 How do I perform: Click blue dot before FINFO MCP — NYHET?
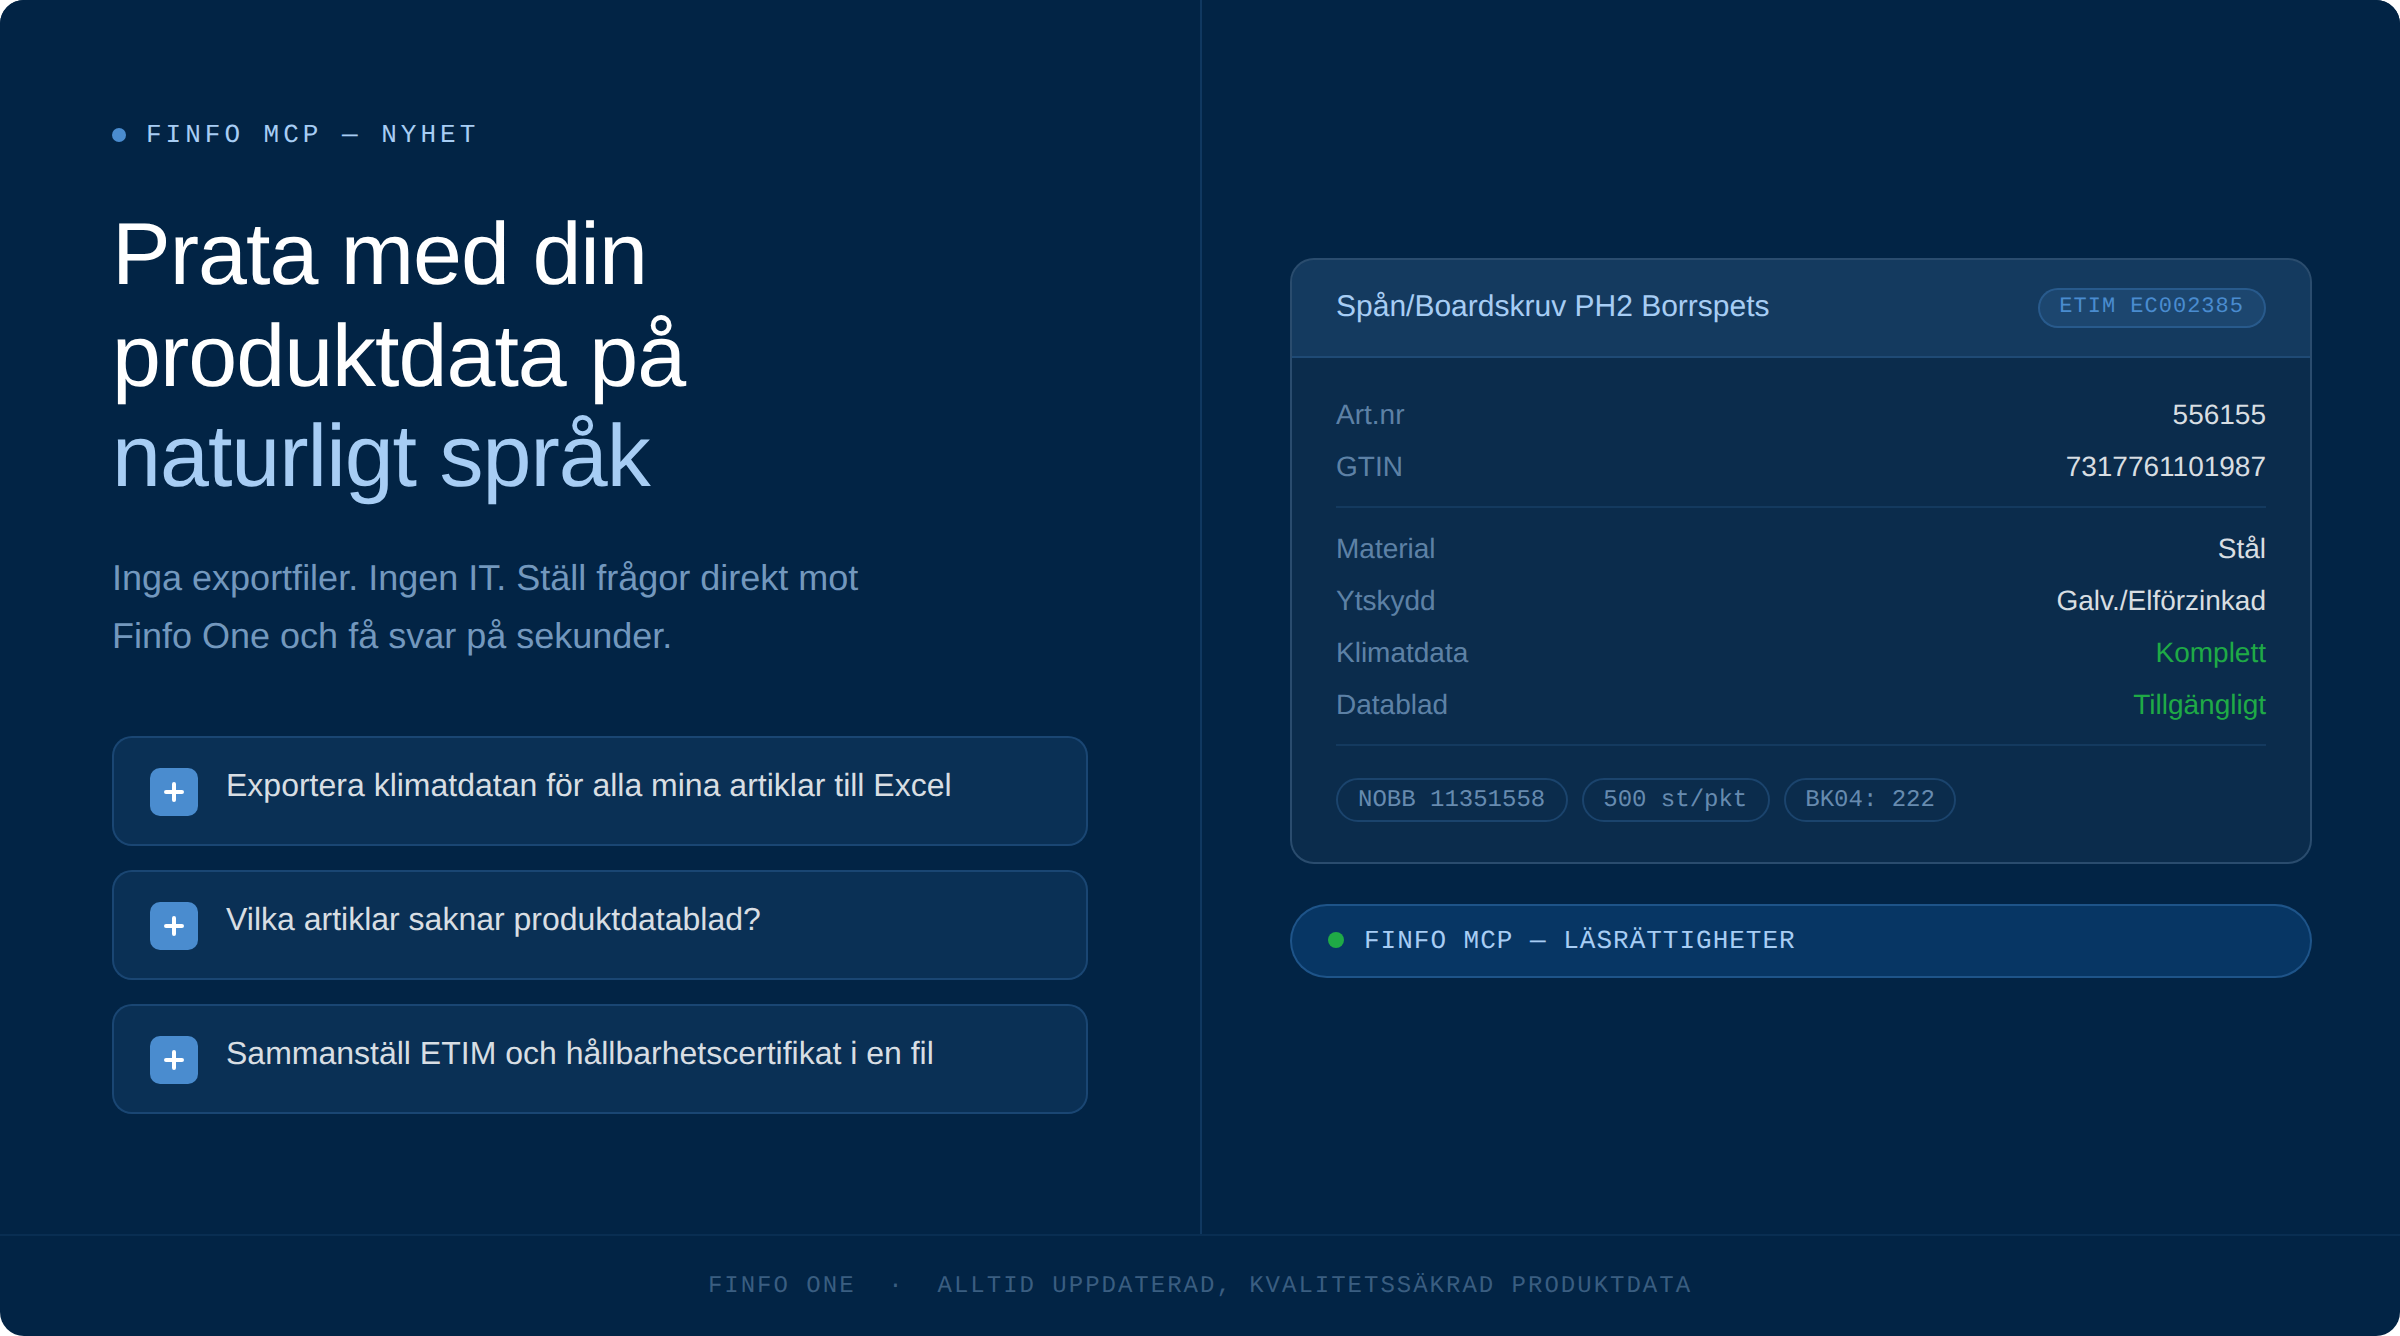119,134
